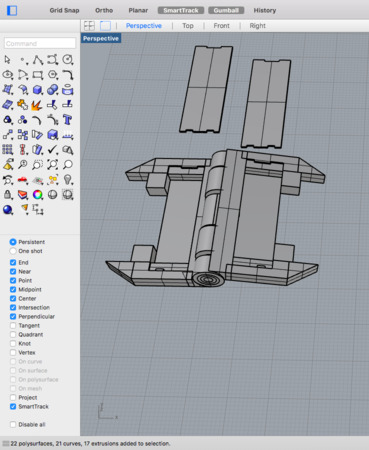Image resolution: width=369 pixels, height=450 pixels.
Task: Uncheck the Intersection object snap
Action: pos(13,307)
